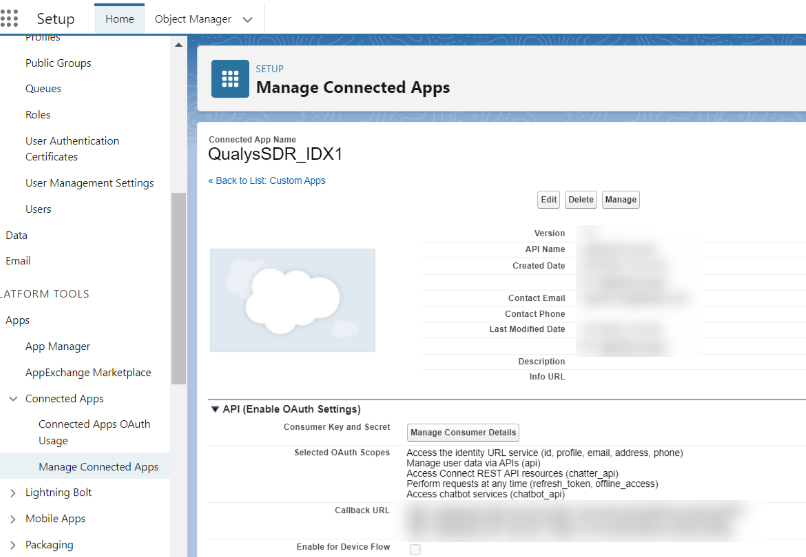Click sidebar scroll up arrow
The width and height of the screenshot is (806, 557).
click(178, 45)
